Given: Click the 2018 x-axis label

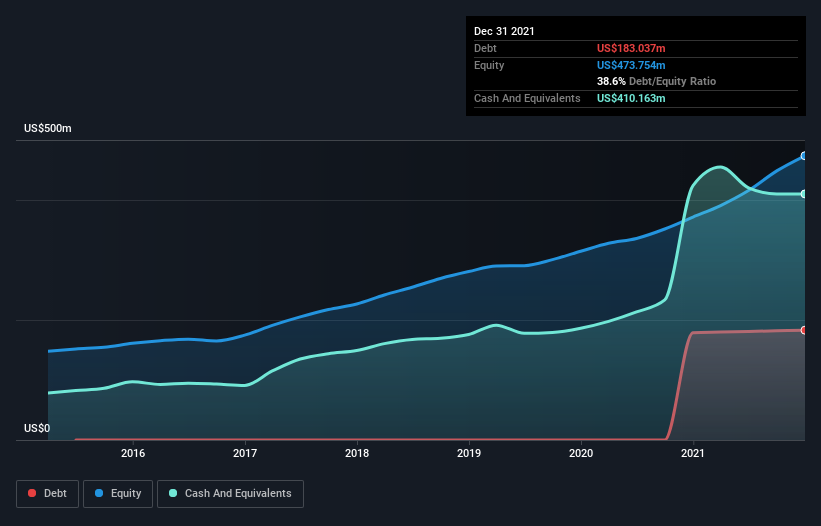Looking at the screenshot, I should [x=357, y=453].
